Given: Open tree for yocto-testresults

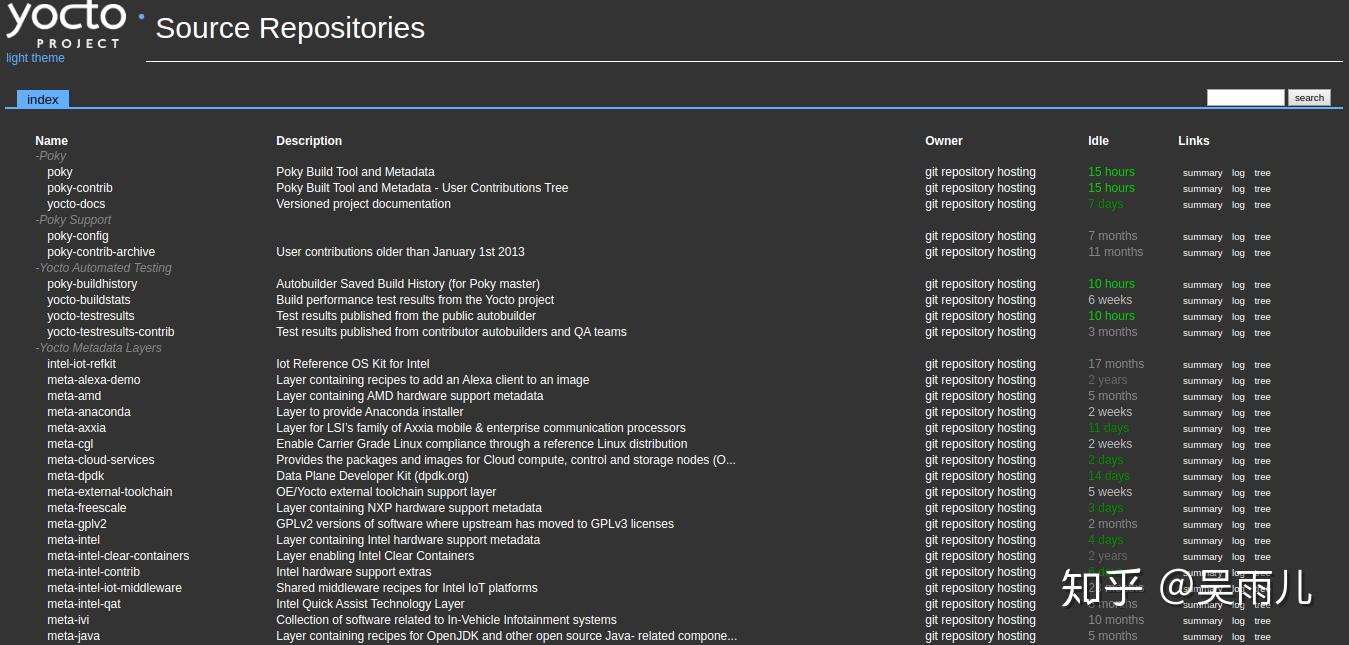Looking at the screenshot, I should (1262, 317).
